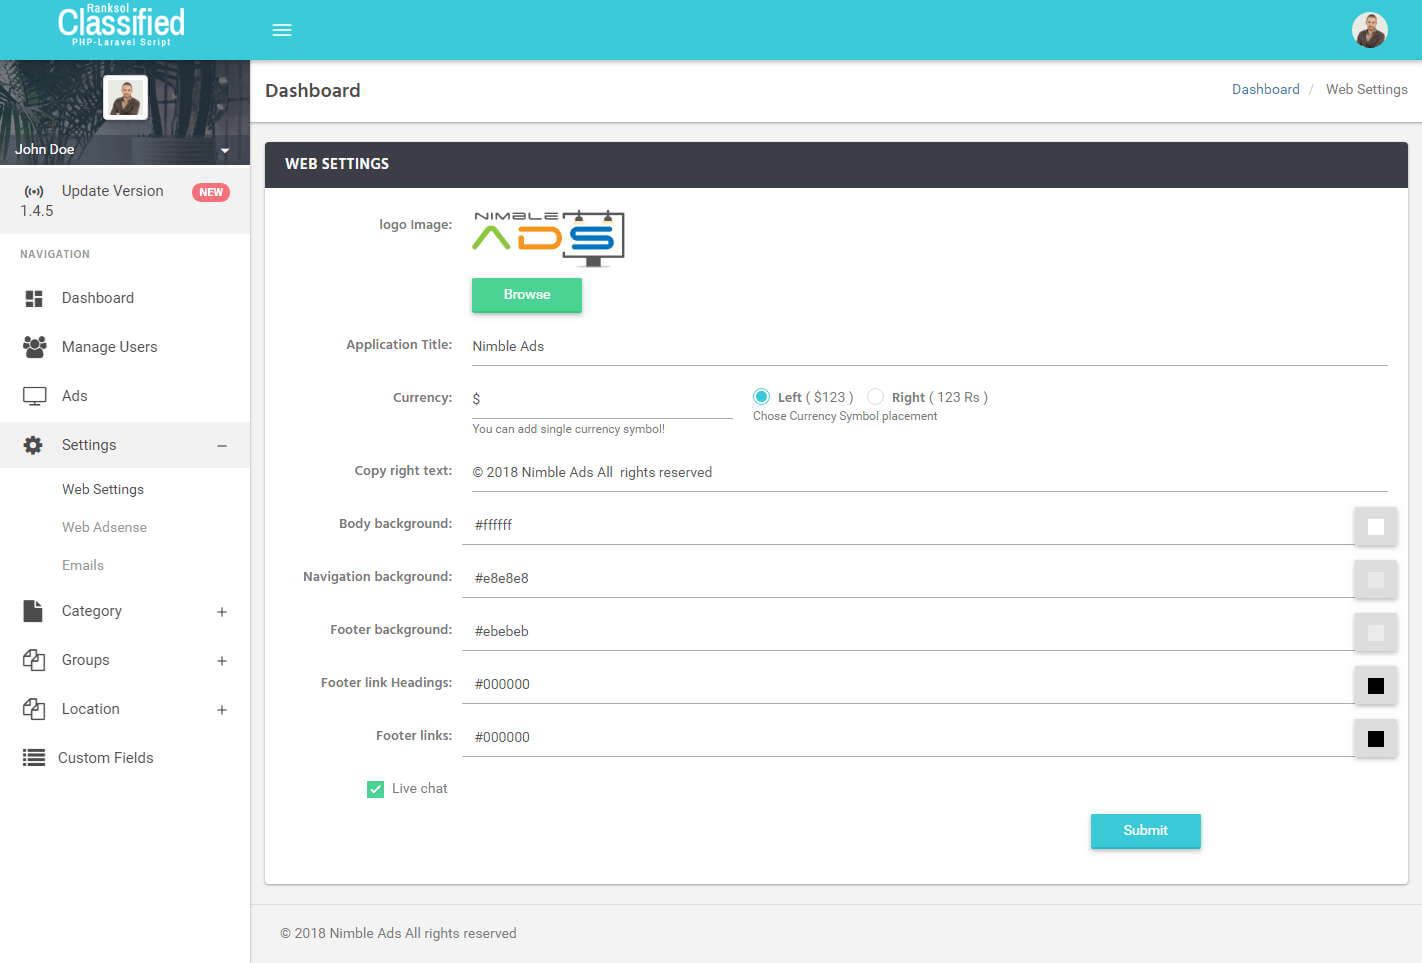This screenshot has height=963, width=1422.
Task: Select Left currency placement radio
Action: pyautogui.click(x=762, y=397)
